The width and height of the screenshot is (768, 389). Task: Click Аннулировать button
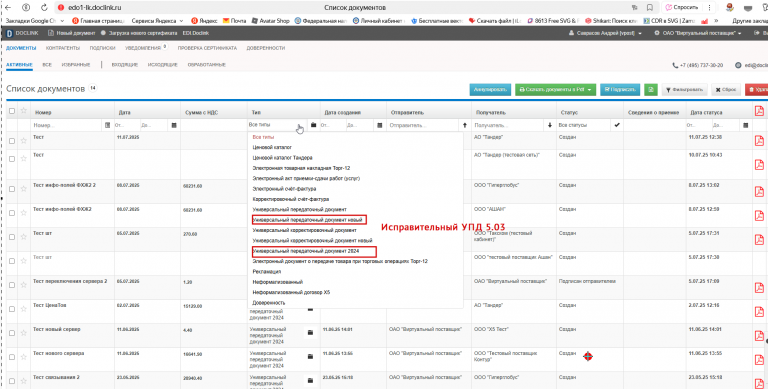[x=491, y=90]
